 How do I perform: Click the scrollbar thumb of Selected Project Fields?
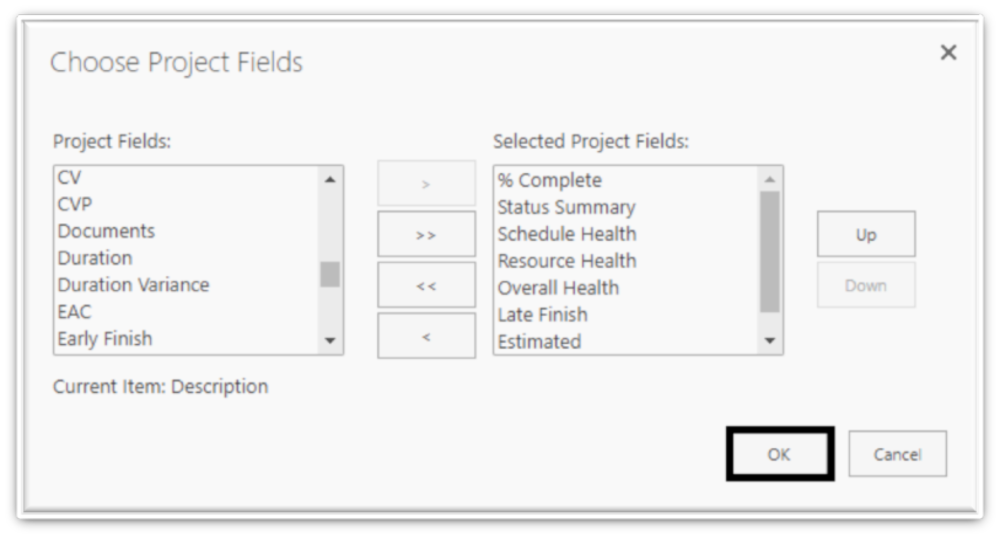(x=769, y=250)
